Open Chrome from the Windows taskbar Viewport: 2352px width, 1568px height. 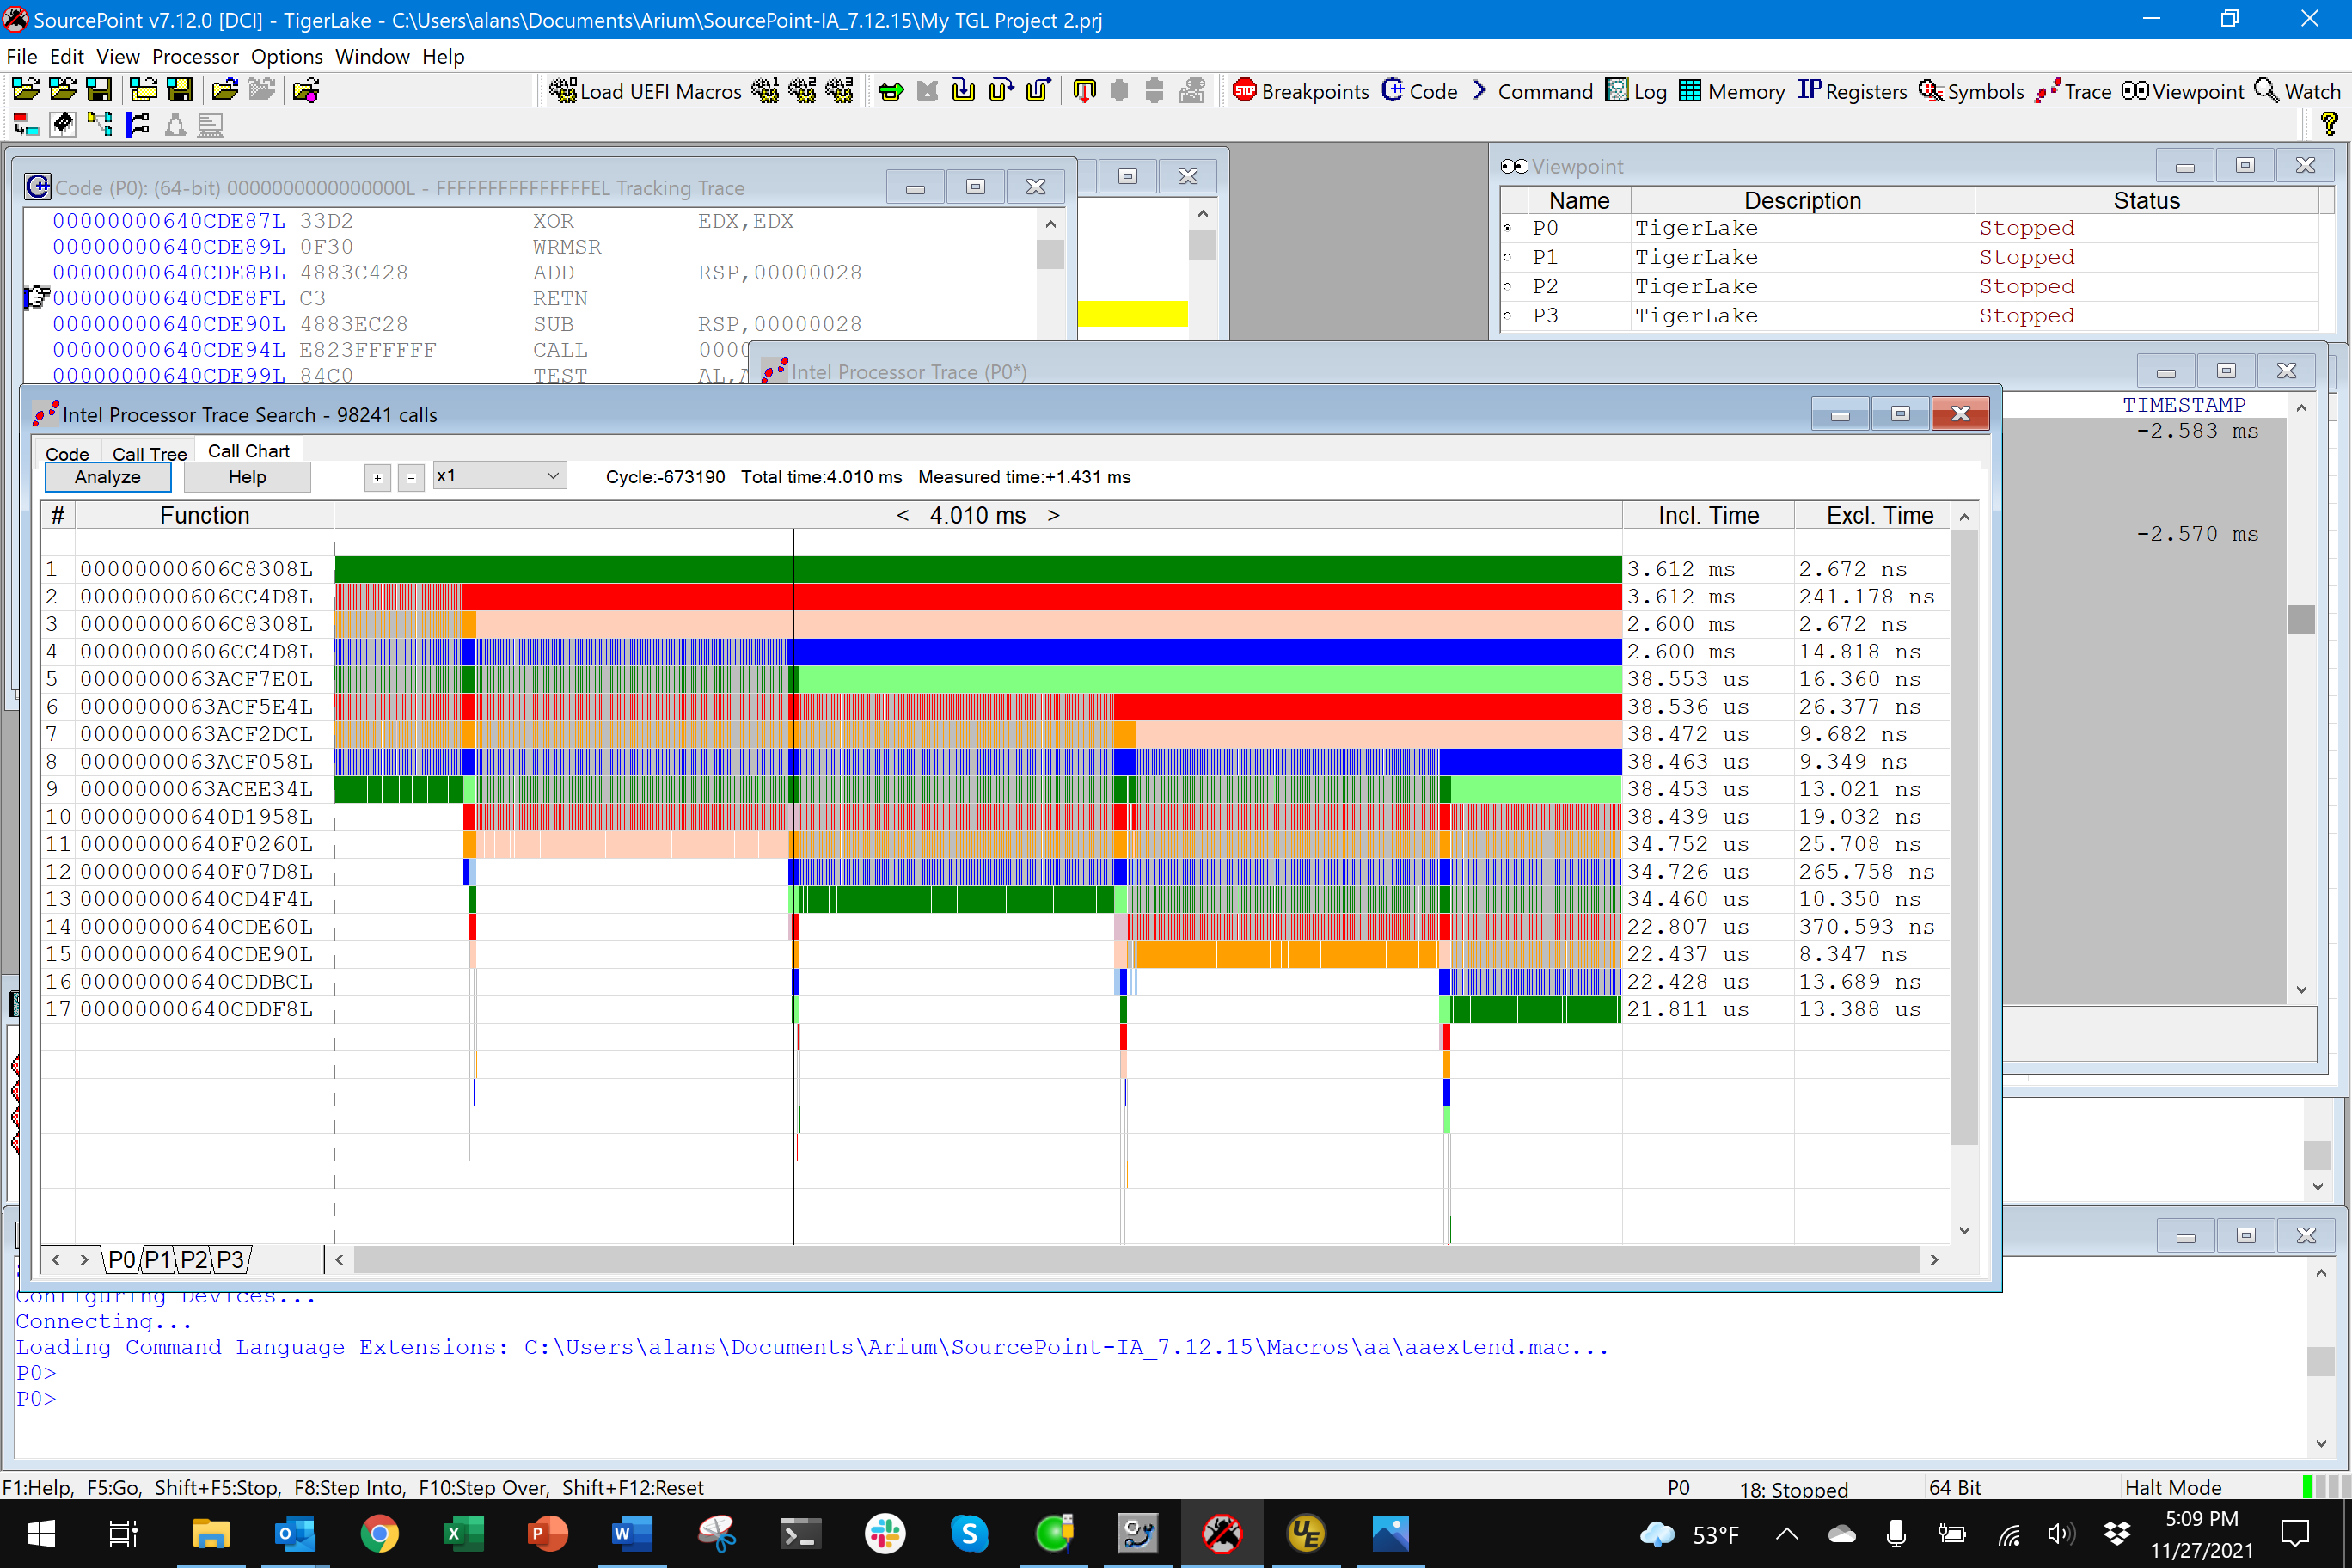click(379, 1532)
